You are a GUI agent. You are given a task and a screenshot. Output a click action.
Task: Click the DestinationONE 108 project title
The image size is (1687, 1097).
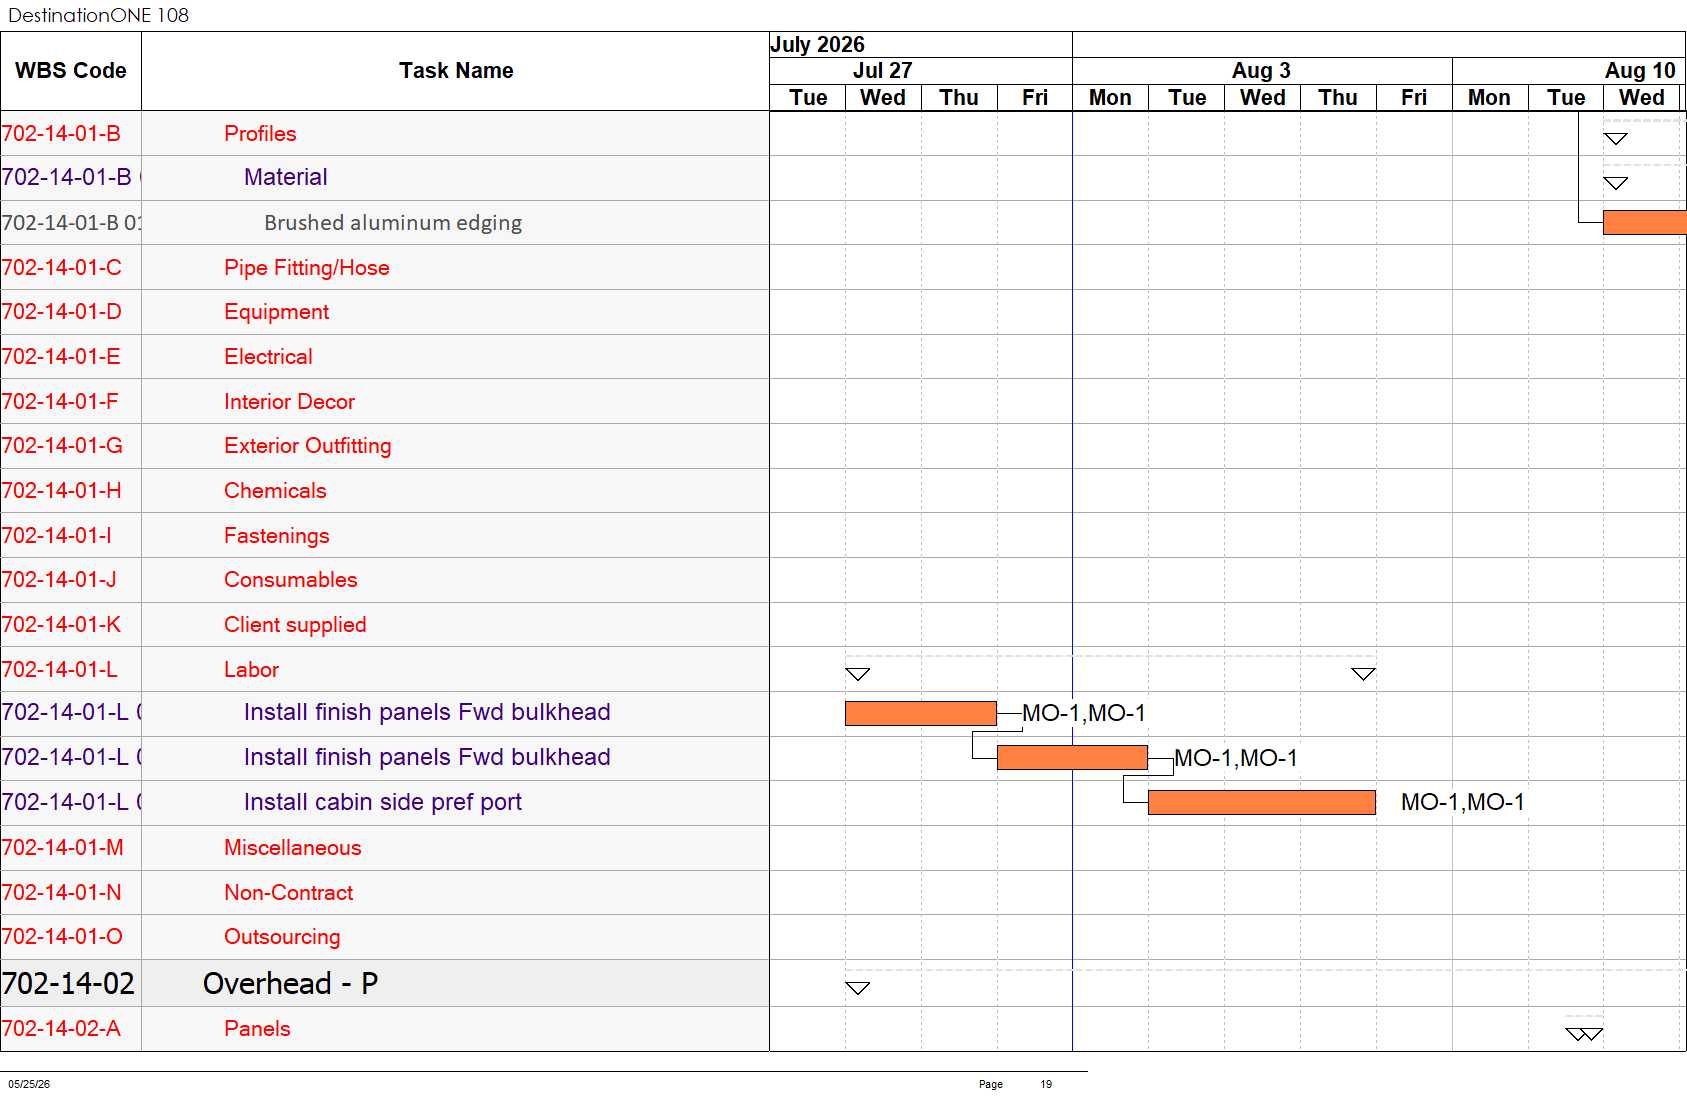pyautogui.click(x=98, y=15)
